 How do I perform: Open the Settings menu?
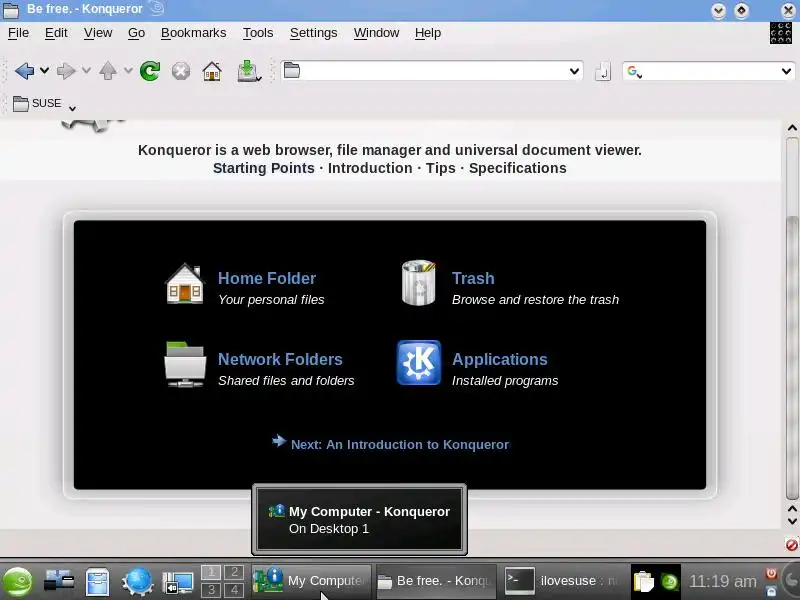click(313, 33)
